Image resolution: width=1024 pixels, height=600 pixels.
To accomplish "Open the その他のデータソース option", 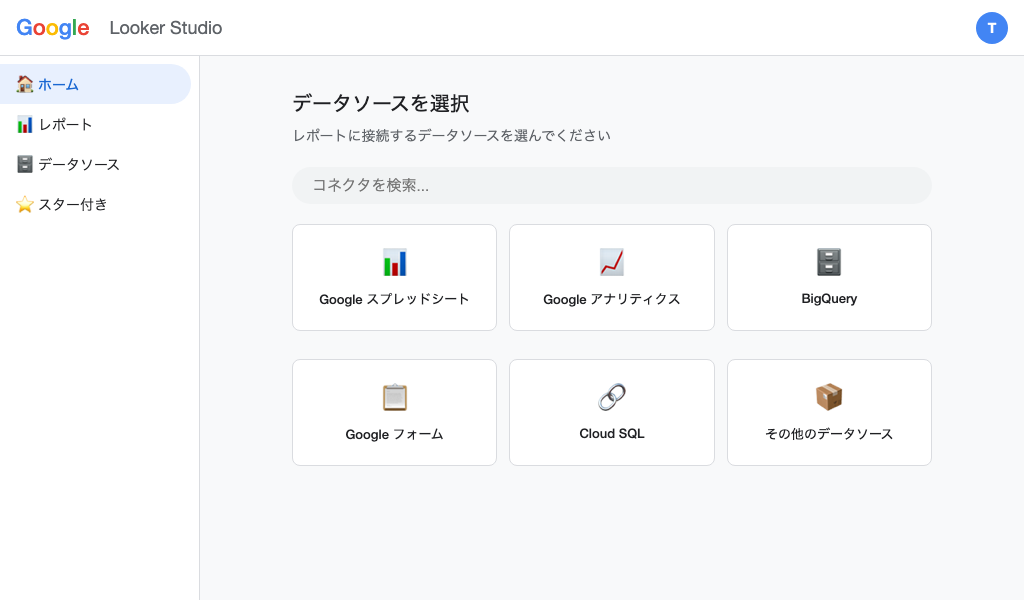I will pyautogui.click(x=828, y=412).
